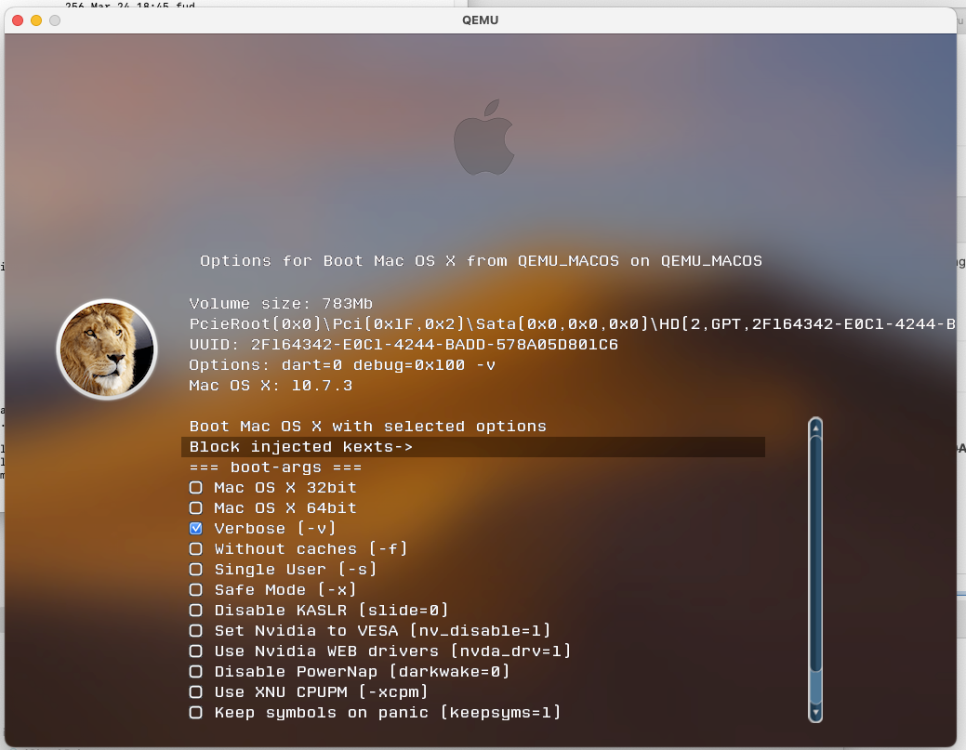Tick Disable PowerNap (darkwake=0) checkbox
This screenshot has height=750, width=966.
pos(196,671)
